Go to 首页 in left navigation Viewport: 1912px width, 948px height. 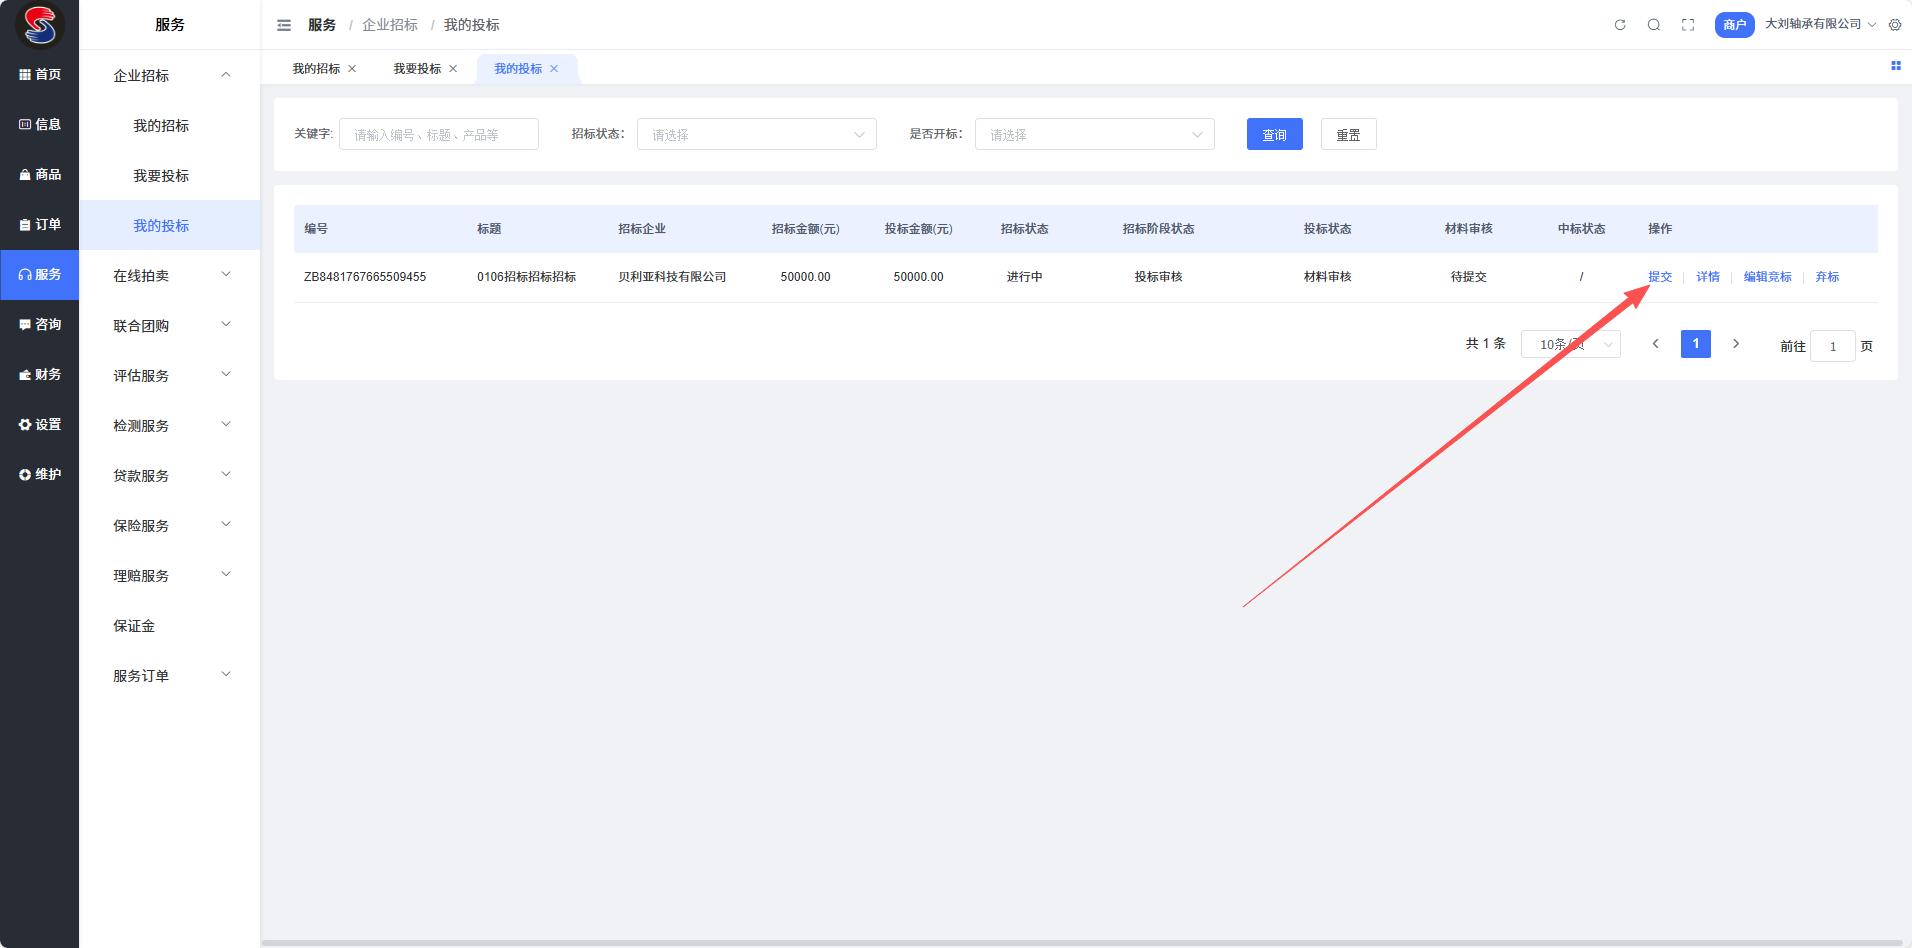[40, 75]
